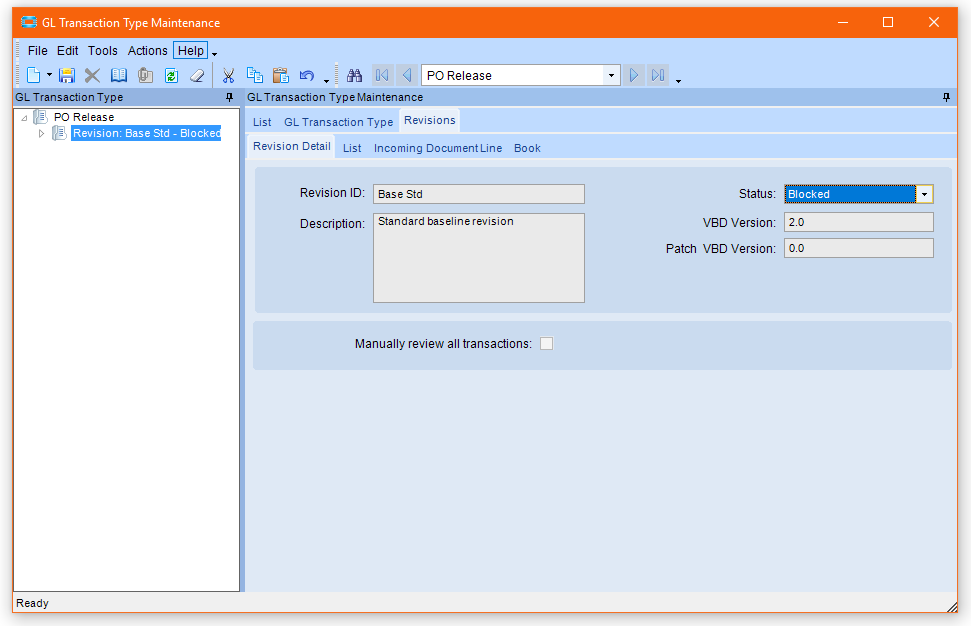Open the Status dropdown

[x=925, y=194]
